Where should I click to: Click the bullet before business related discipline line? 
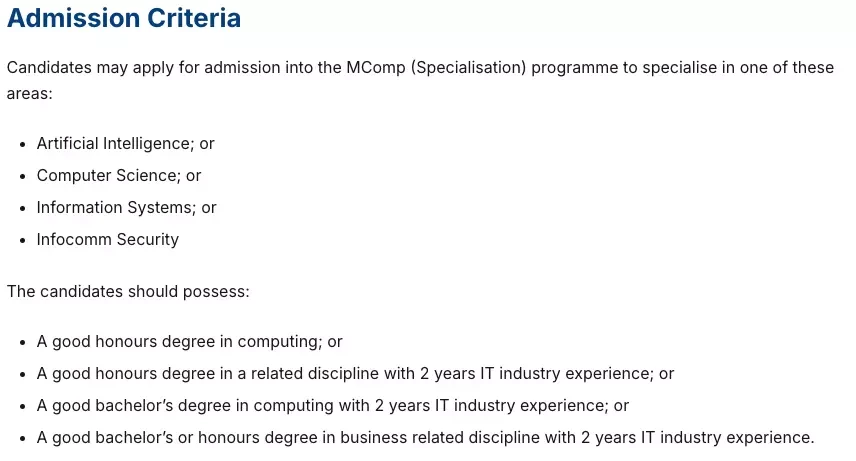pyautogui.click(x=22, y=439)
